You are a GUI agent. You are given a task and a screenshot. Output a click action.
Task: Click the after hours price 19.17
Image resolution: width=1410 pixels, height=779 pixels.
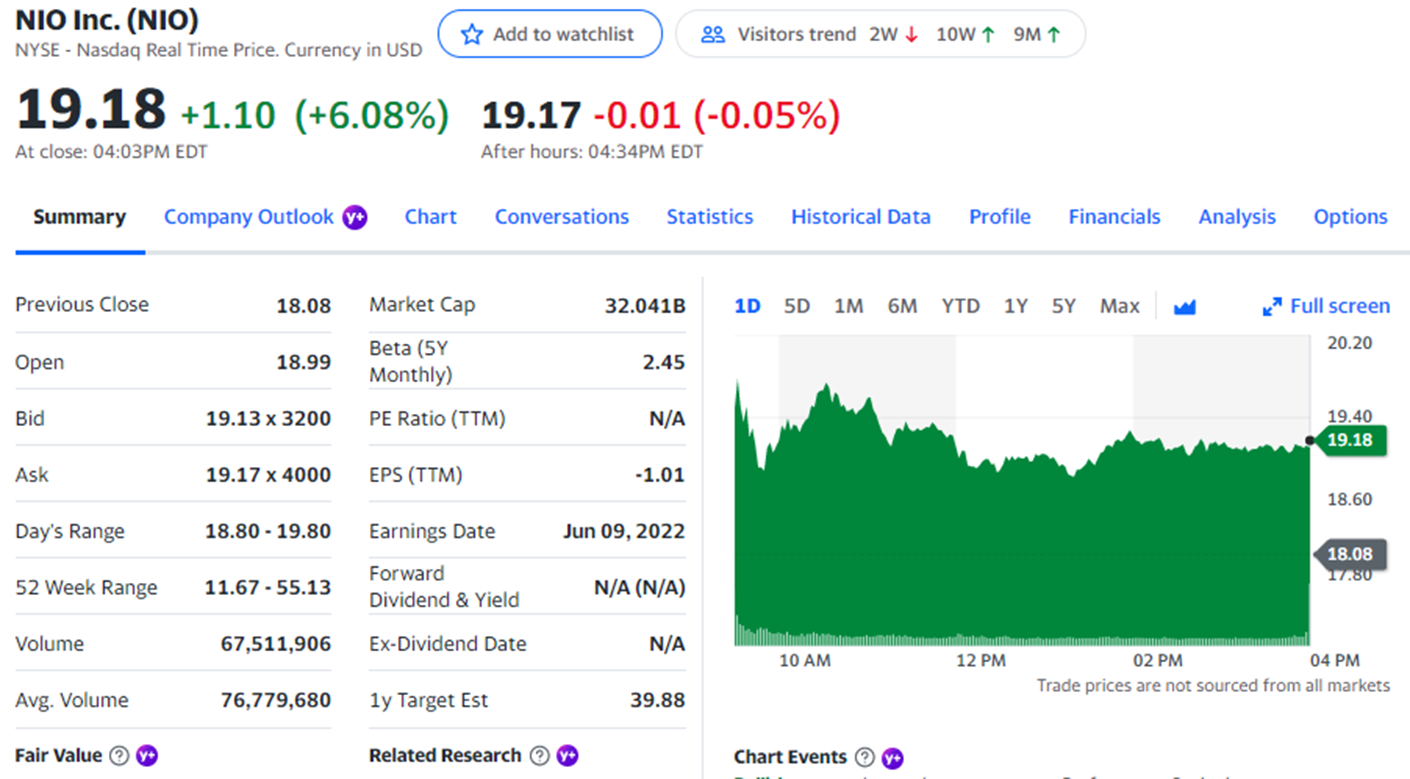531,116
